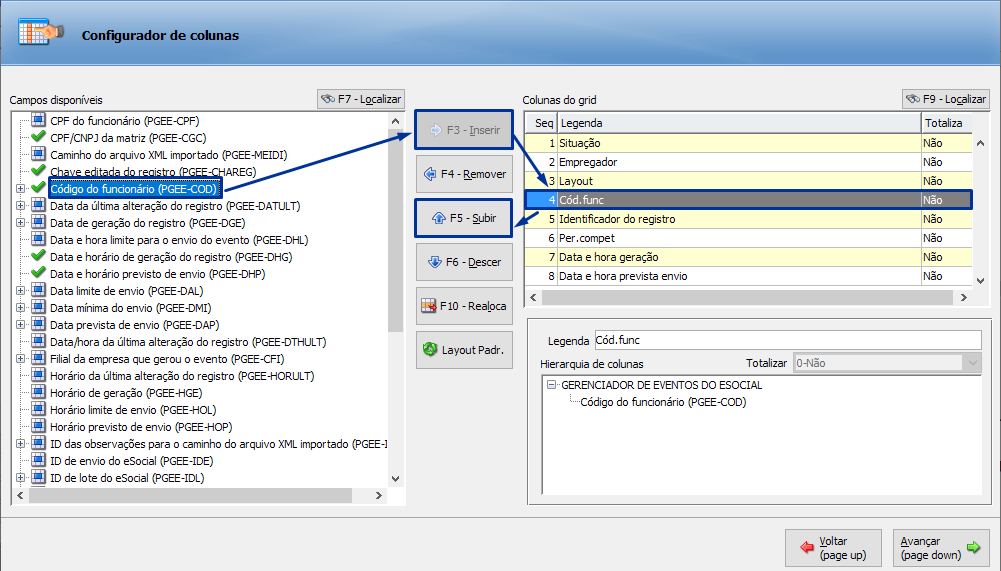The width and height of the screenshot is (1001, 571).
Task: Click checkmark icon of Código do funcionário
Action: point(38,187)
